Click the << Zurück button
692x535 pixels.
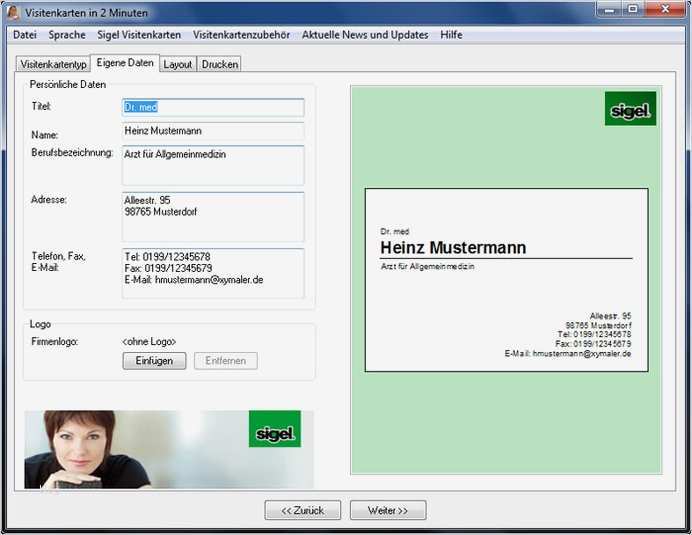tap(303, 510)
